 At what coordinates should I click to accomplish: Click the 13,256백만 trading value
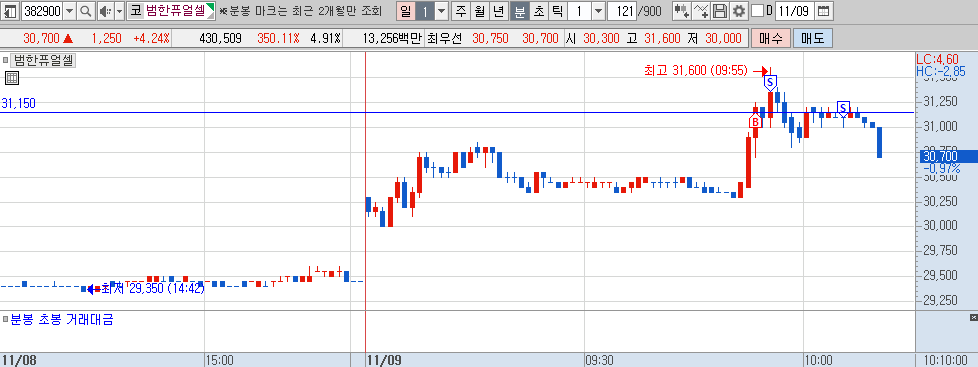[392, 39]
